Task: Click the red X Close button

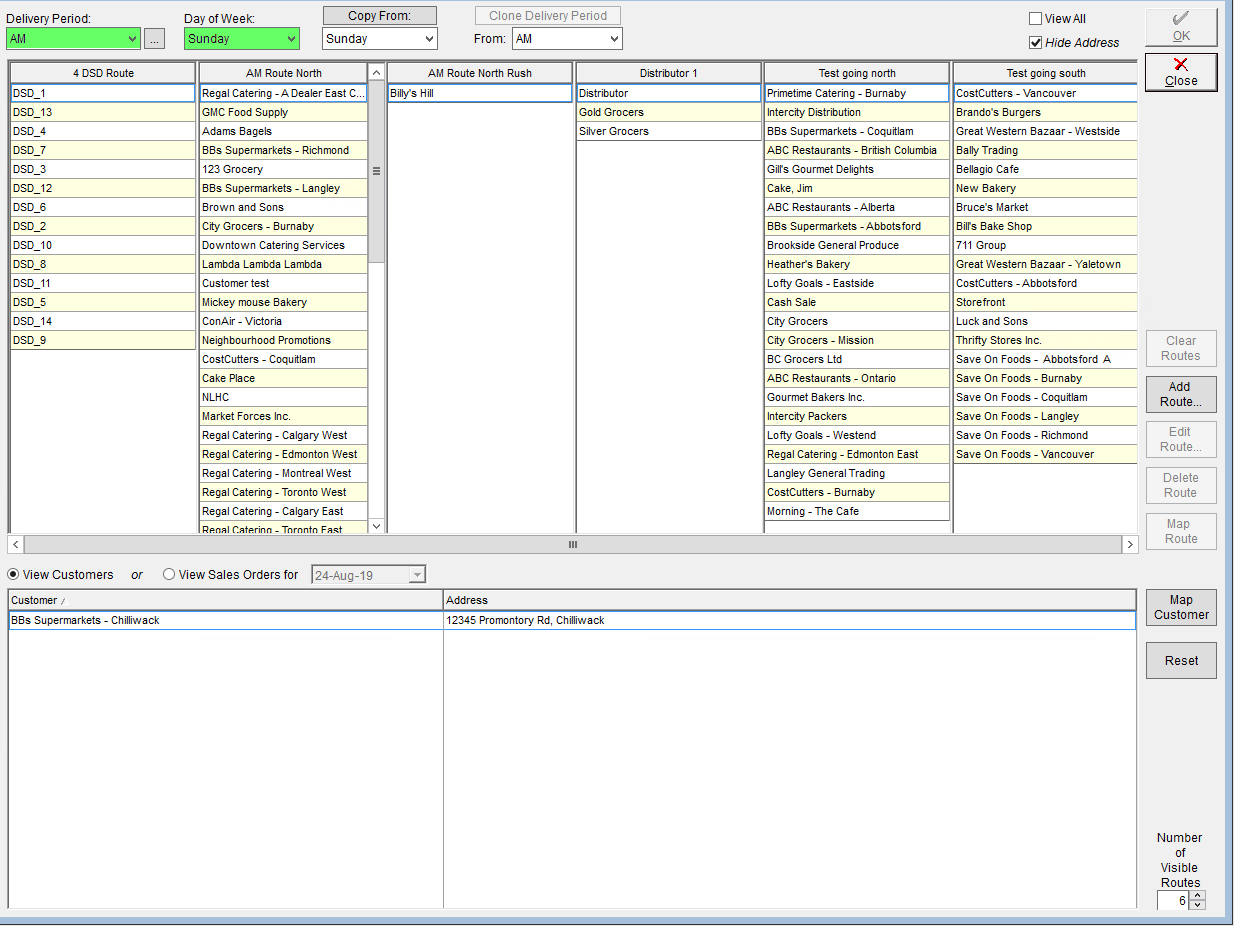Action: click(x=1181, y=72)
